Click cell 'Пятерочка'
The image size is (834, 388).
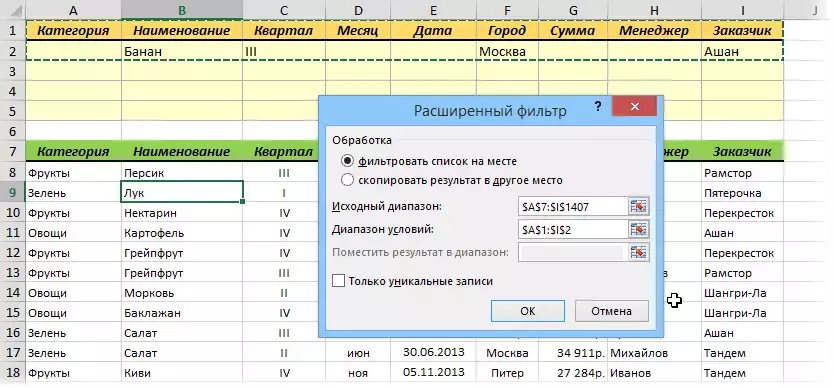tap(743, 193)
